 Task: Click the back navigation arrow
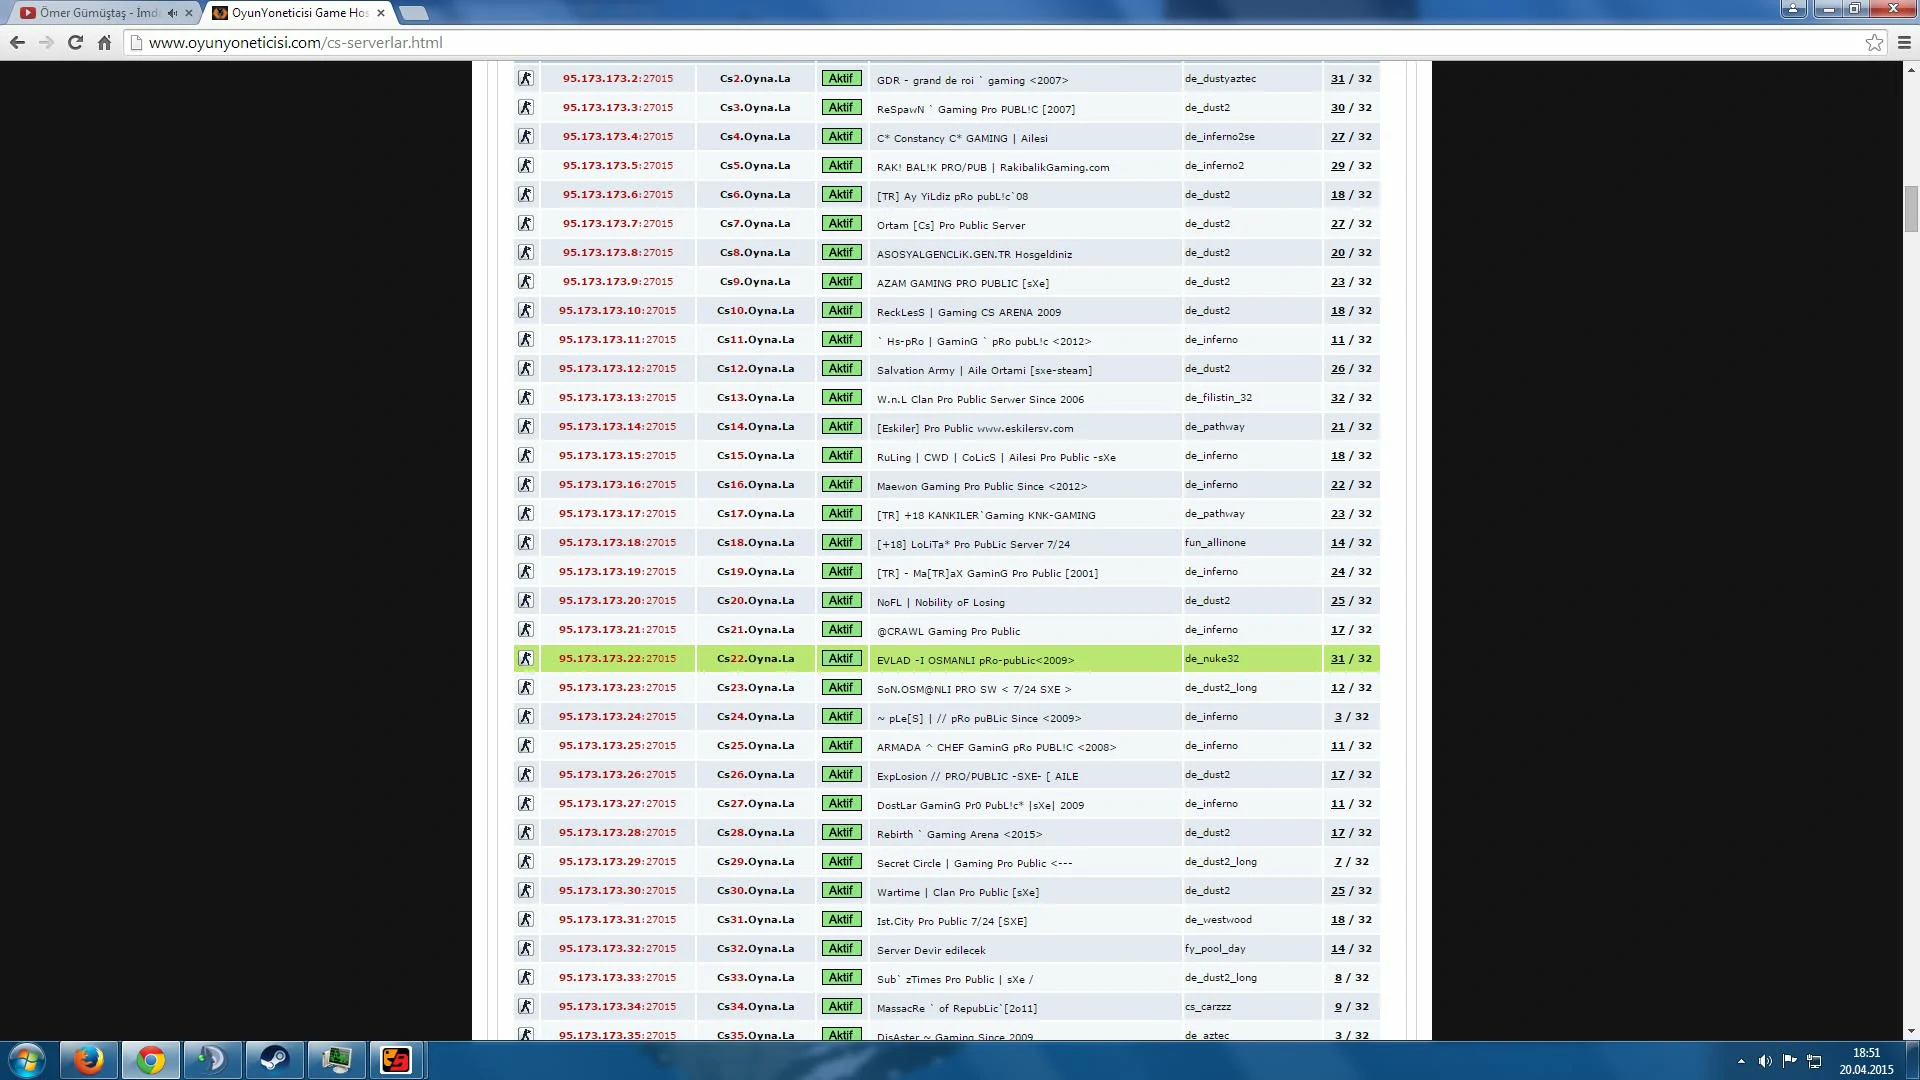point(17,42)
